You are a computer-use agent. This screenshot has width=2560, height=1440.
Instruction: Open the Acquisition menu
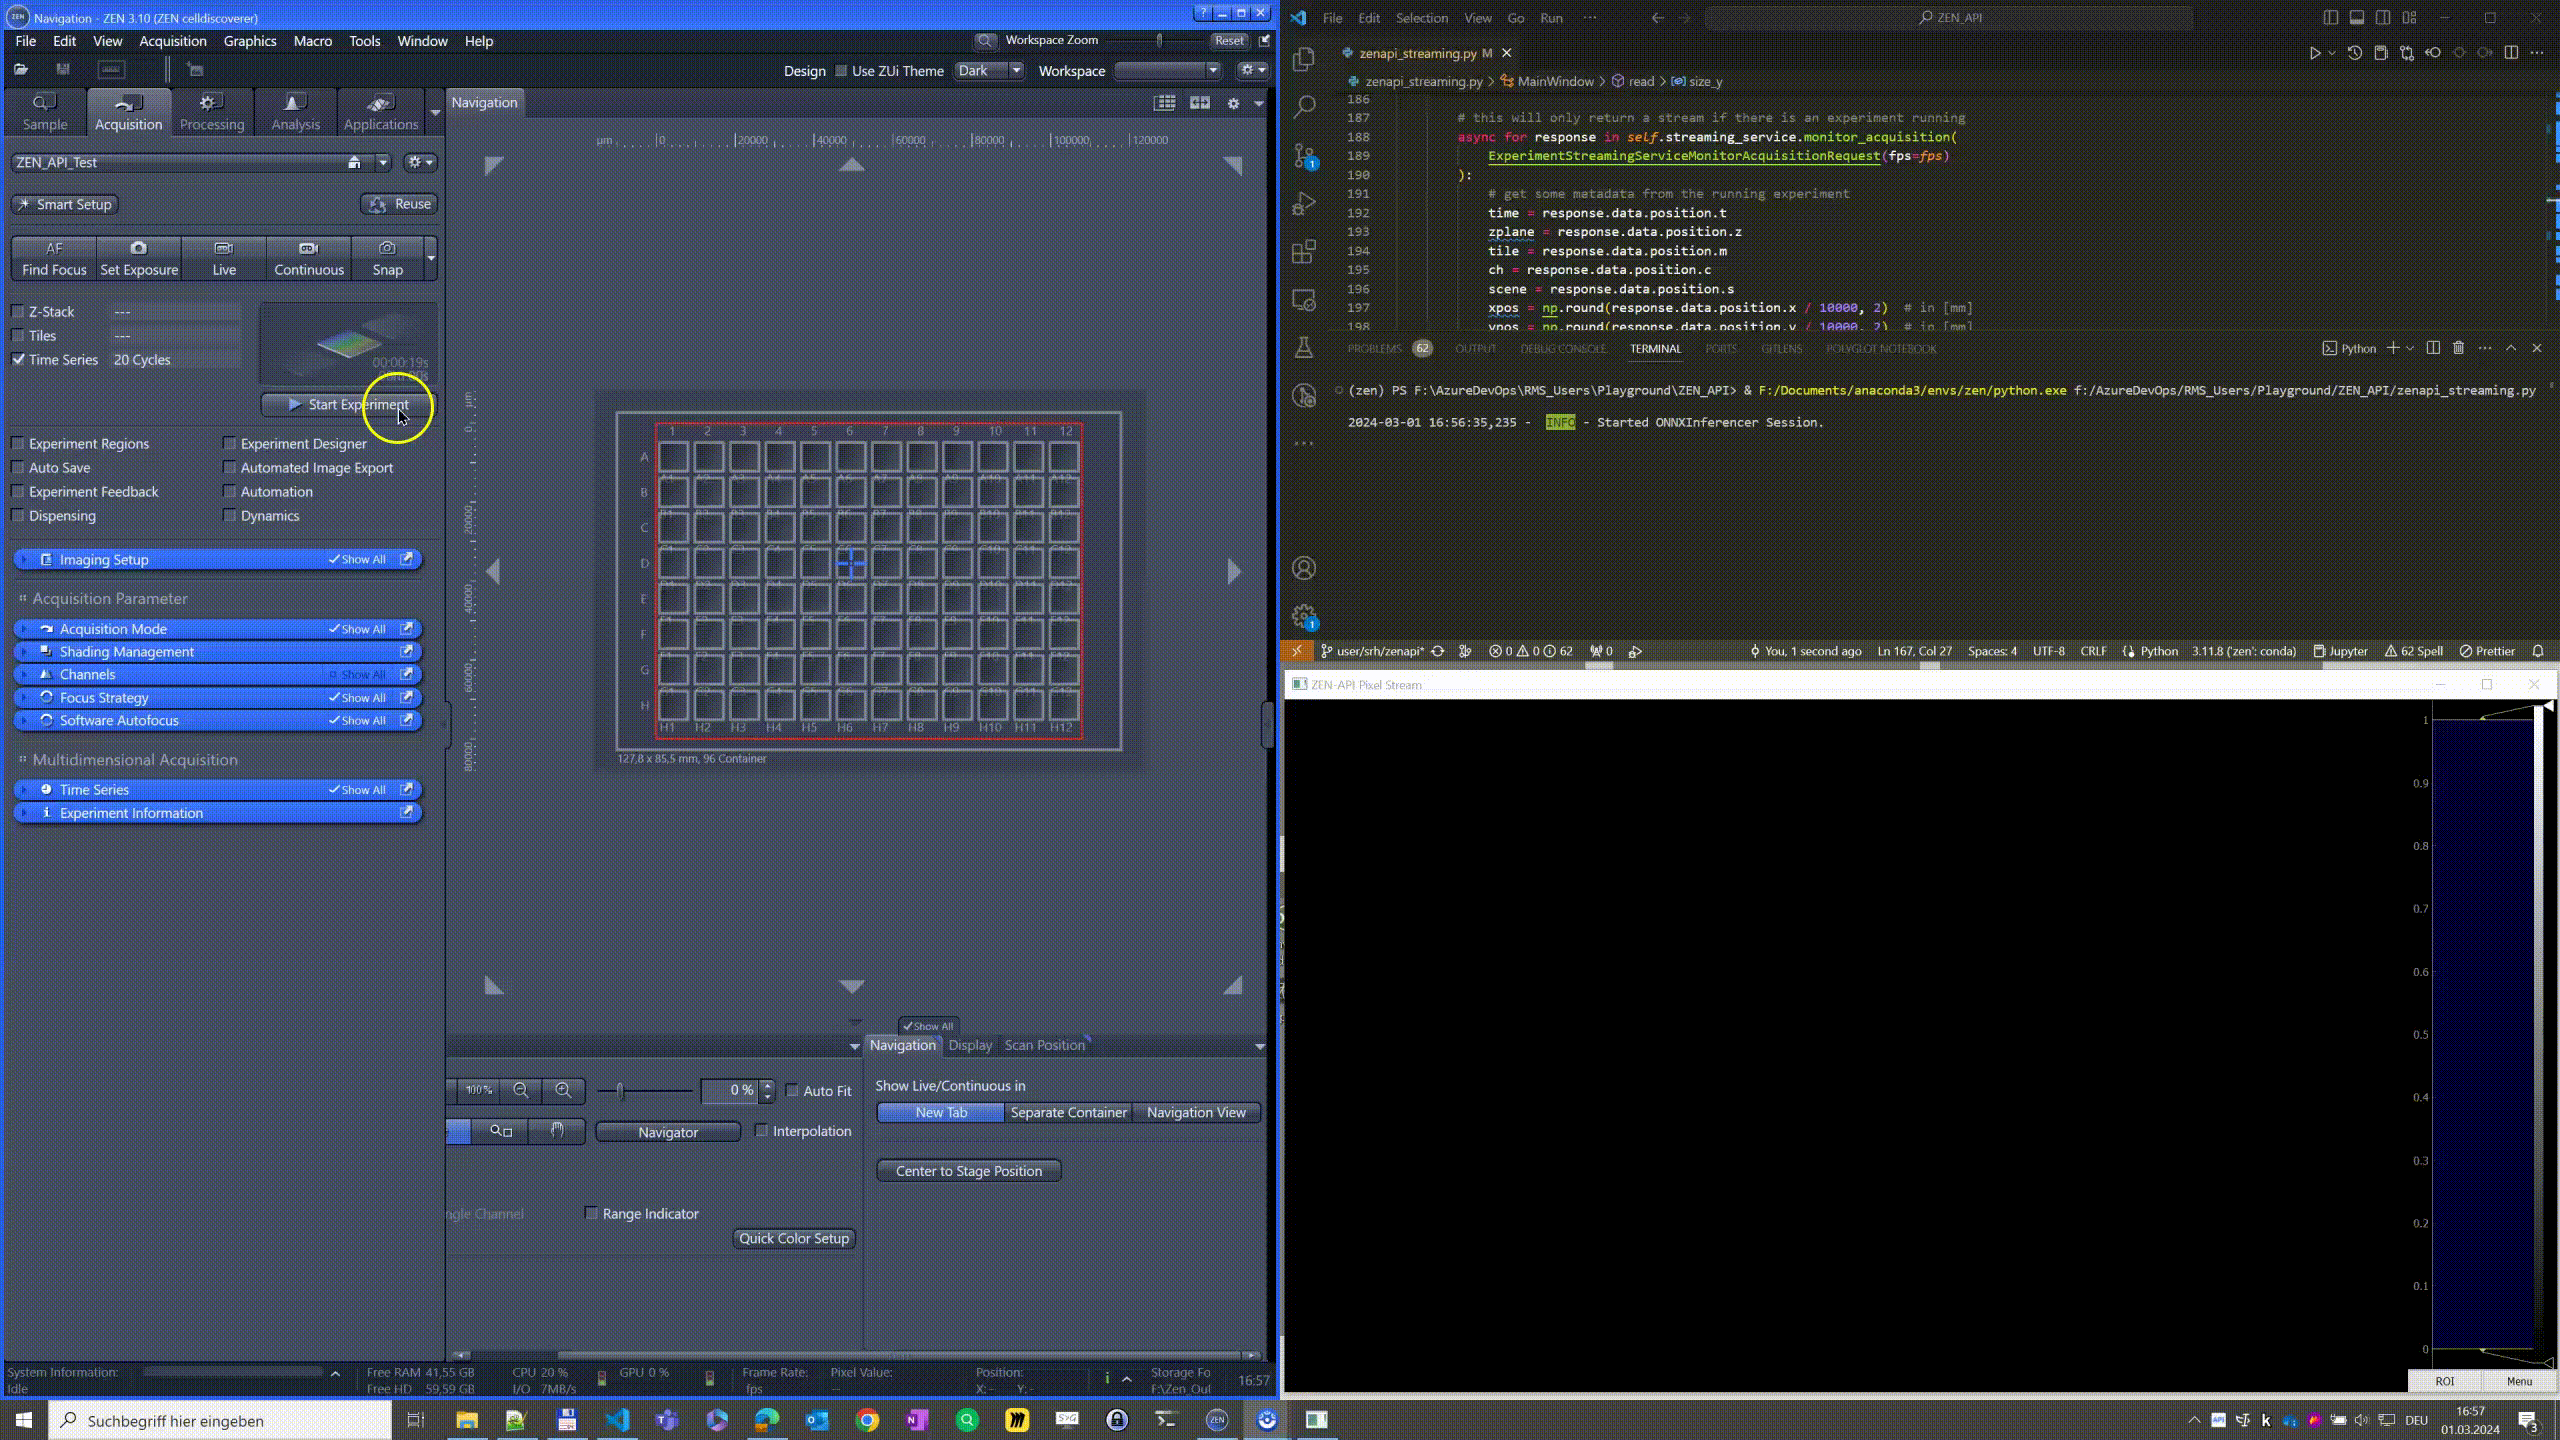[172, 41]
